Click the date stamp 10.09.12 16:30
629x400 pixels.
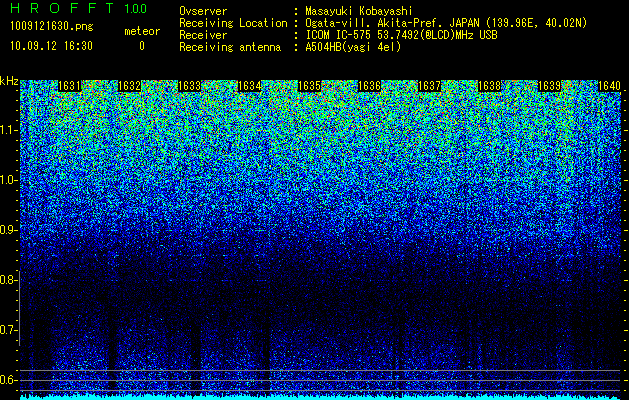[51, 46]
